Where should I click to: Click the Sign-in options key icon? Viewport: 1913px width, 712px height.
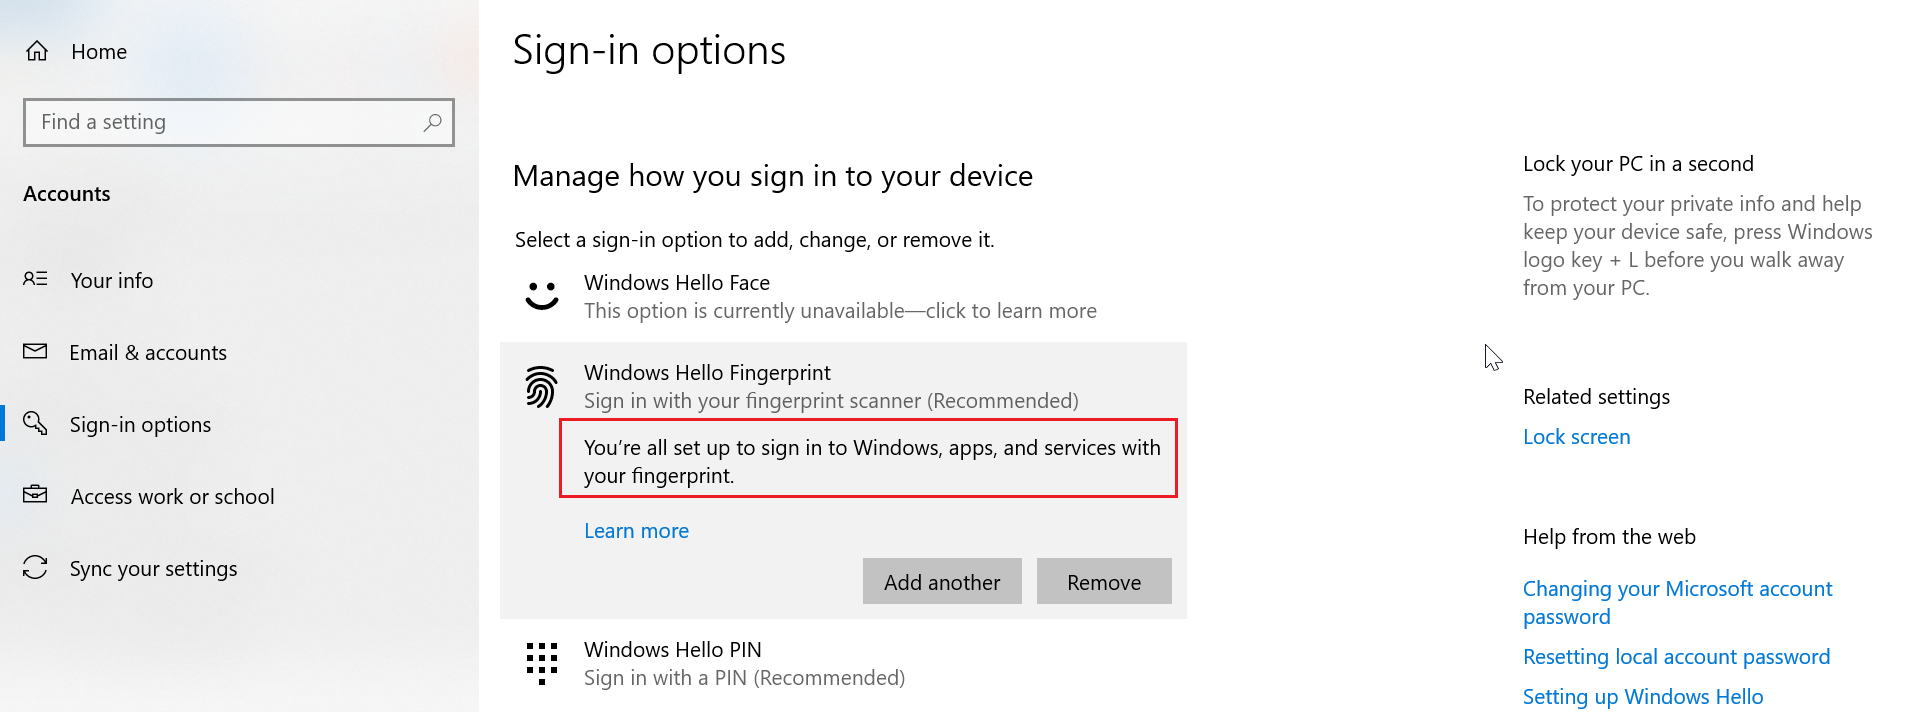pyautogui.click(x=35, y=424)
